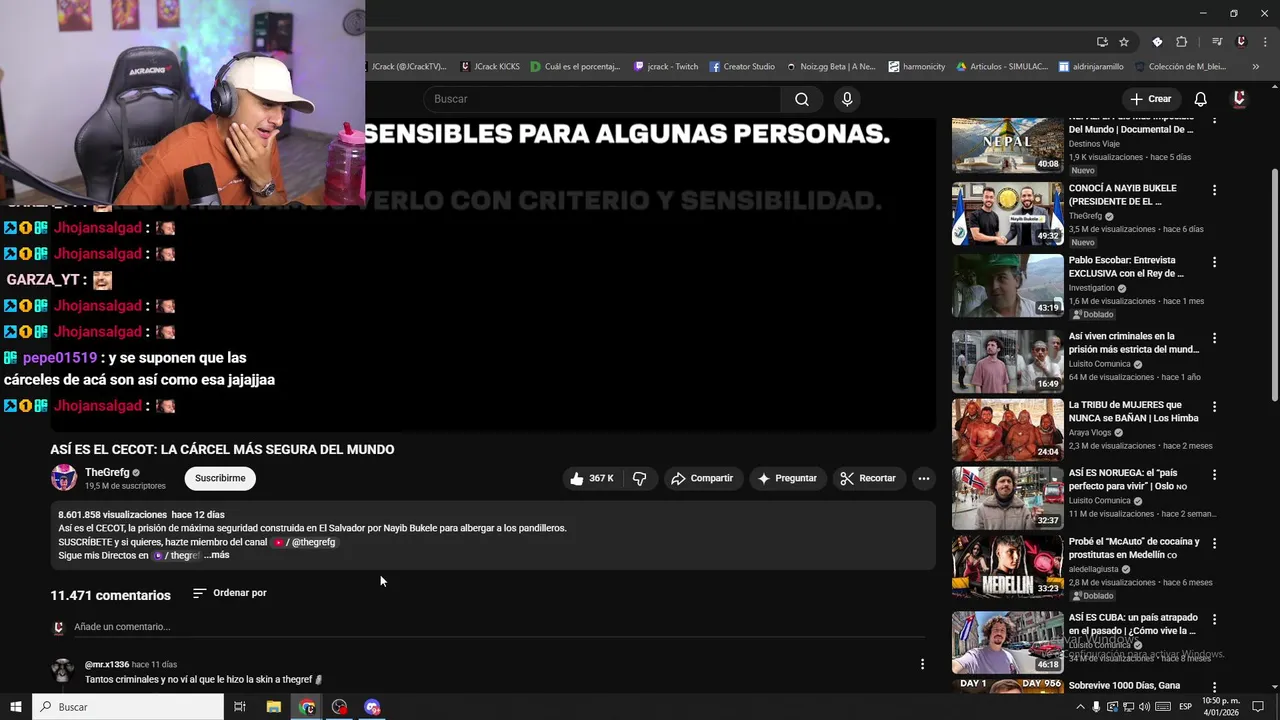Click the ESP language indicator

(1186, 707)
